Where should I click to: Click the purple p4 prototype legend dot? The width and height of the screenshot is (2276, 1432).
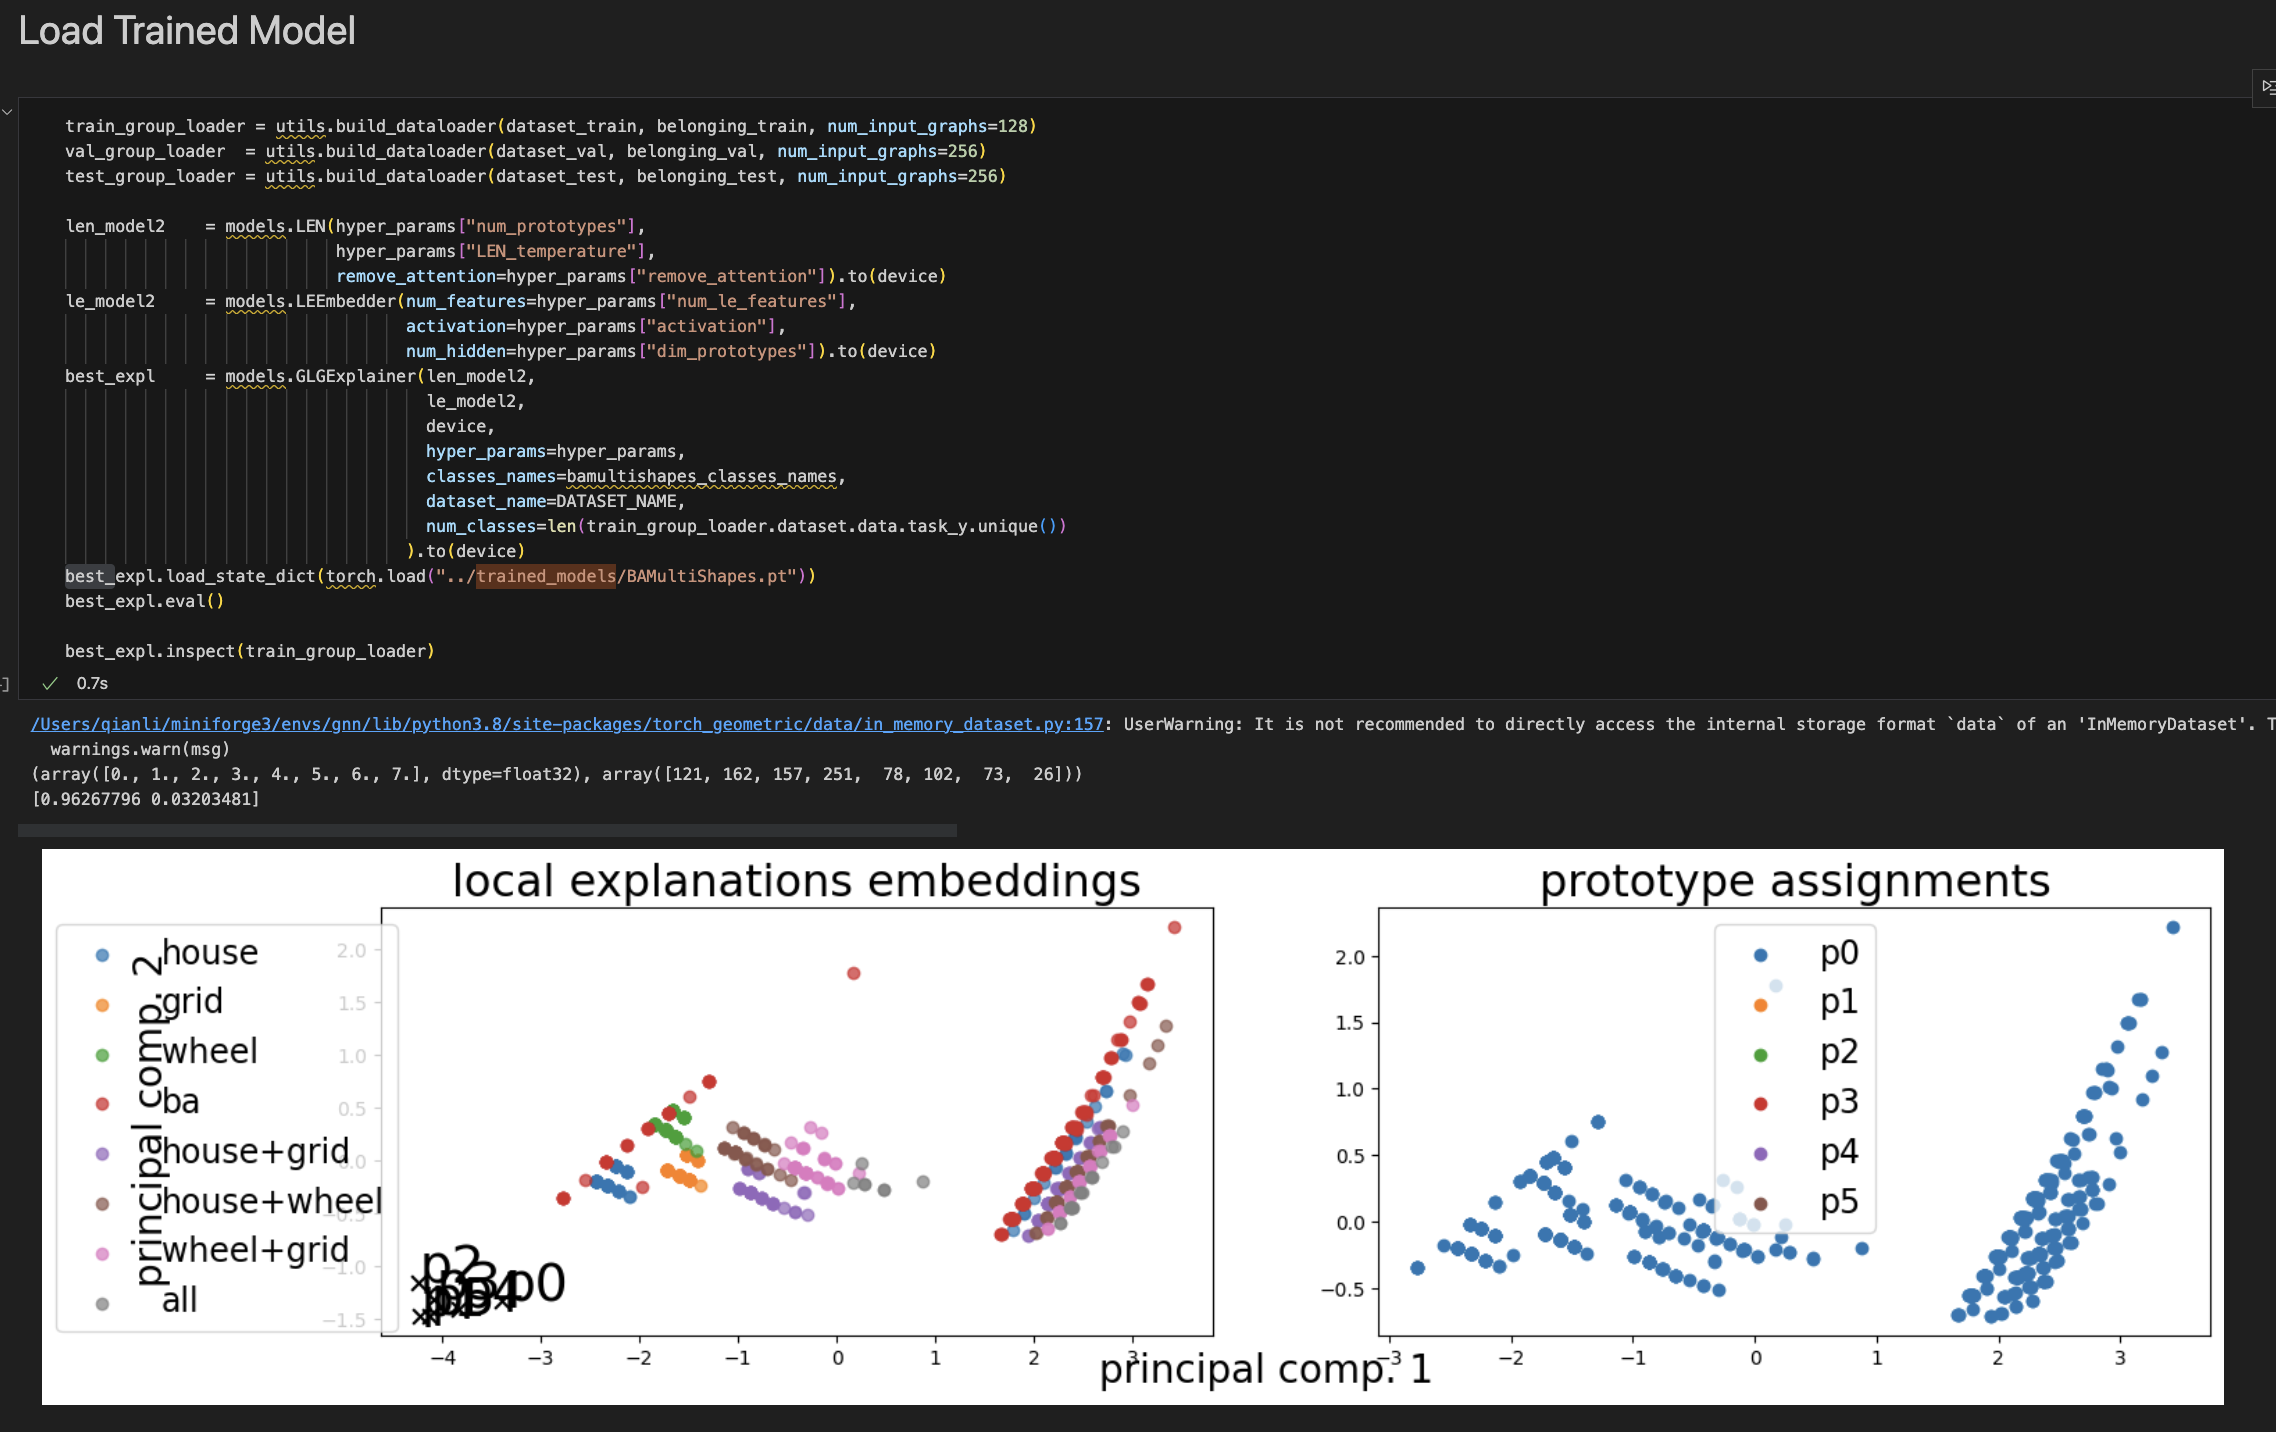point(1761,1154)
